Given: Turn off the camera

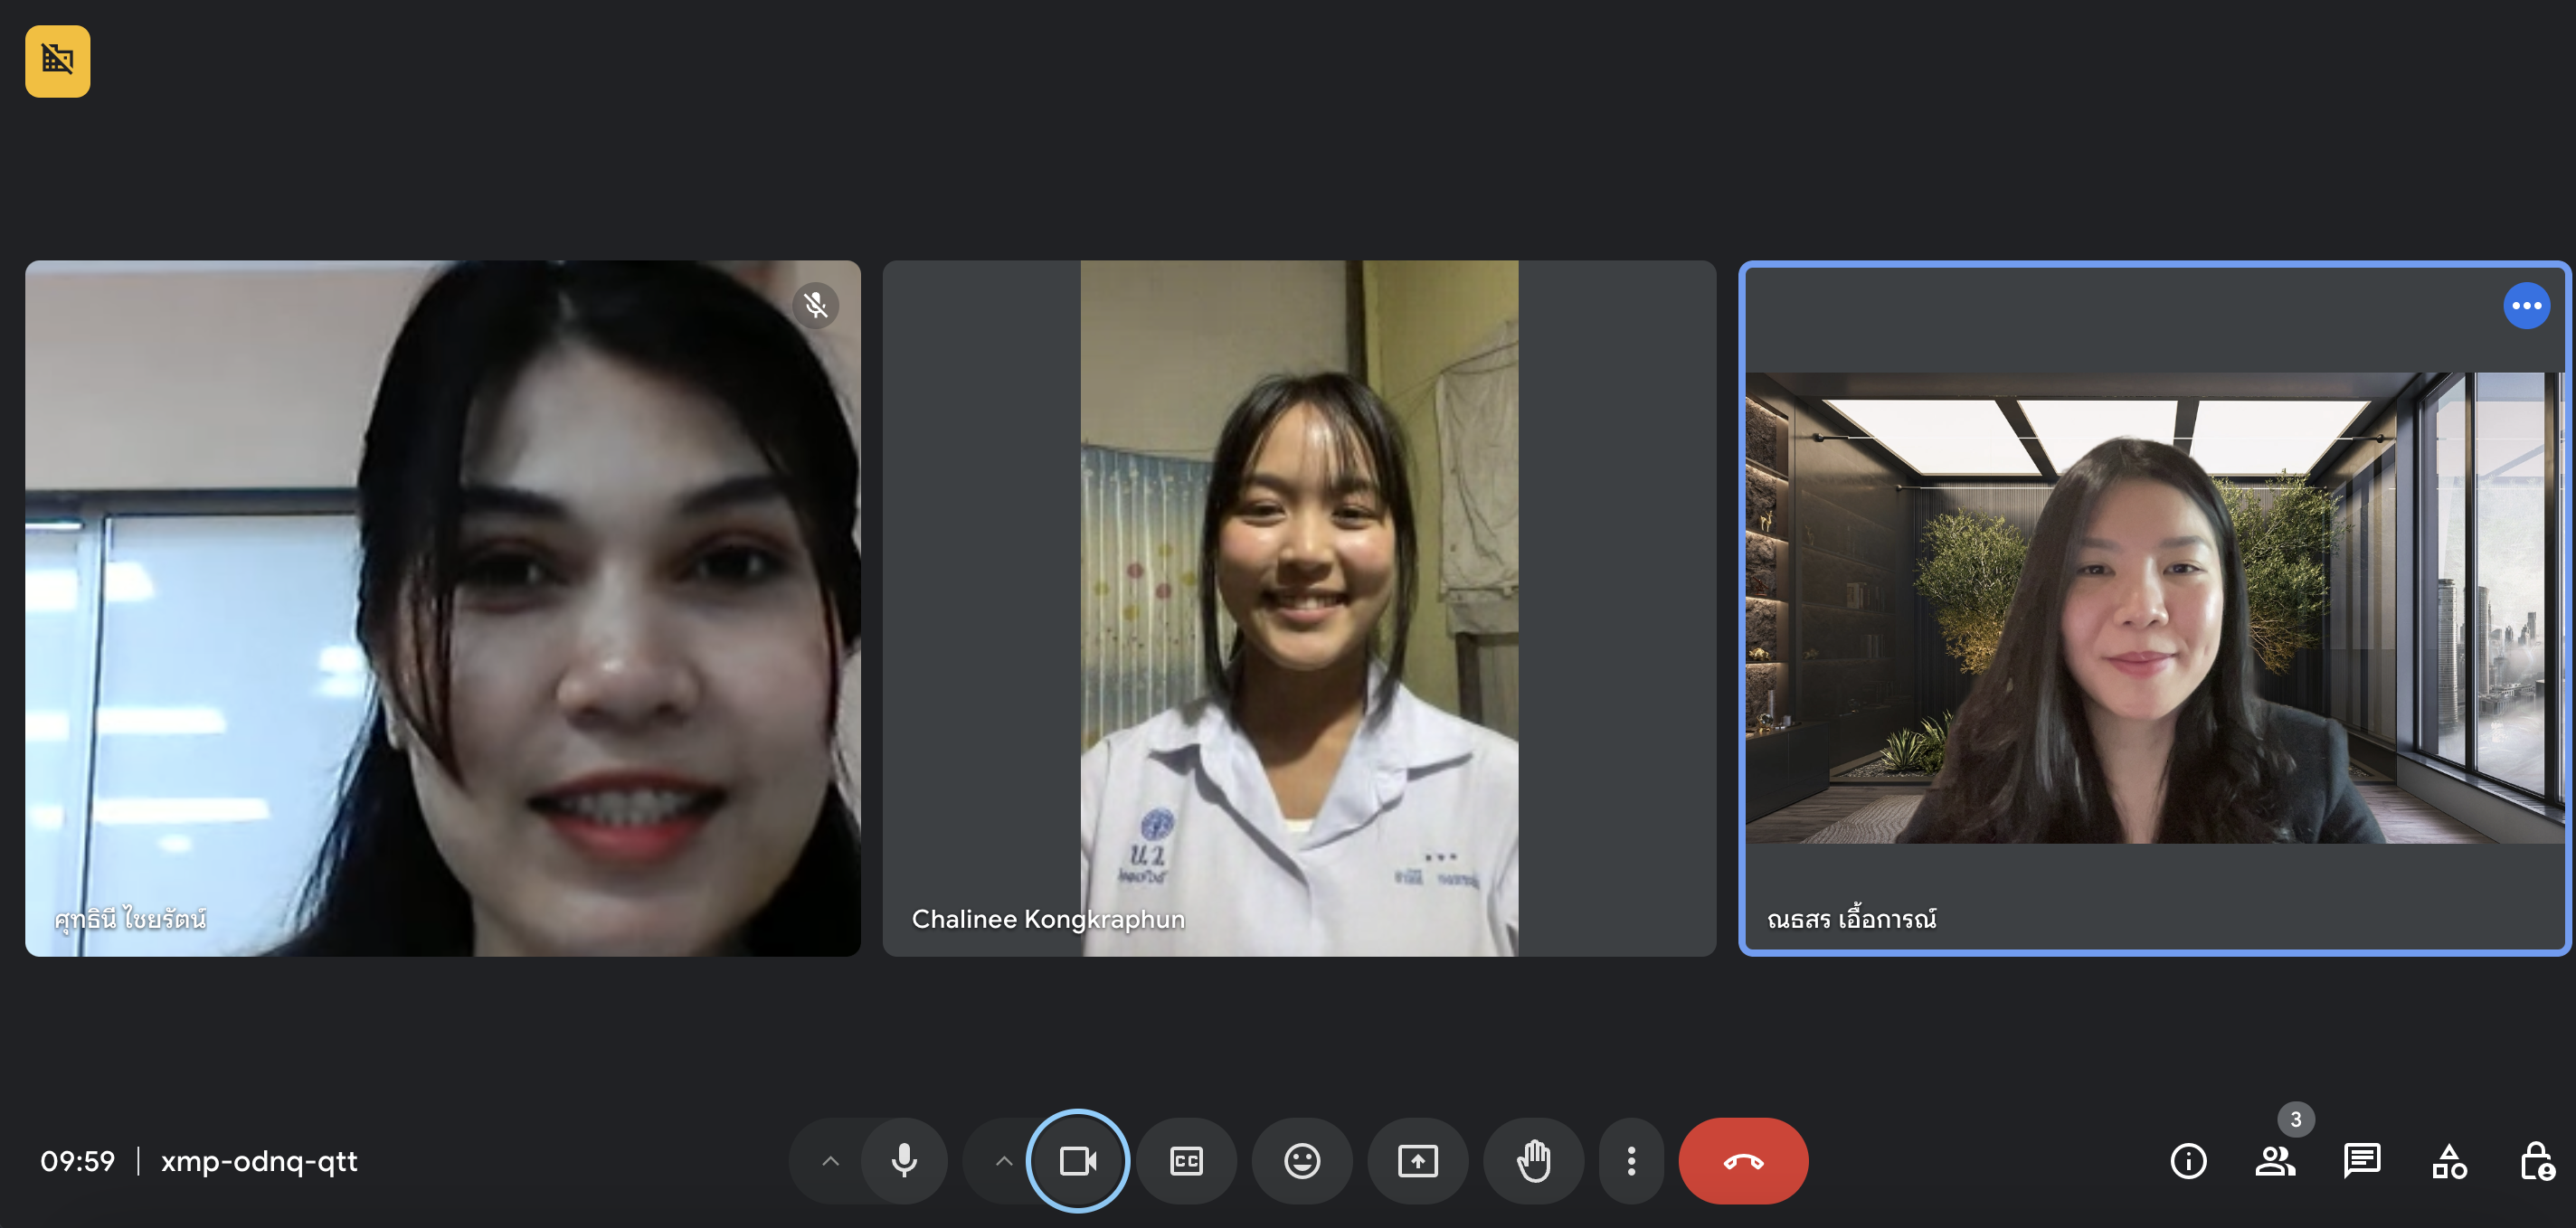Looking at the screenshot, I should pyautogui.click(x=1077, y=1160).
